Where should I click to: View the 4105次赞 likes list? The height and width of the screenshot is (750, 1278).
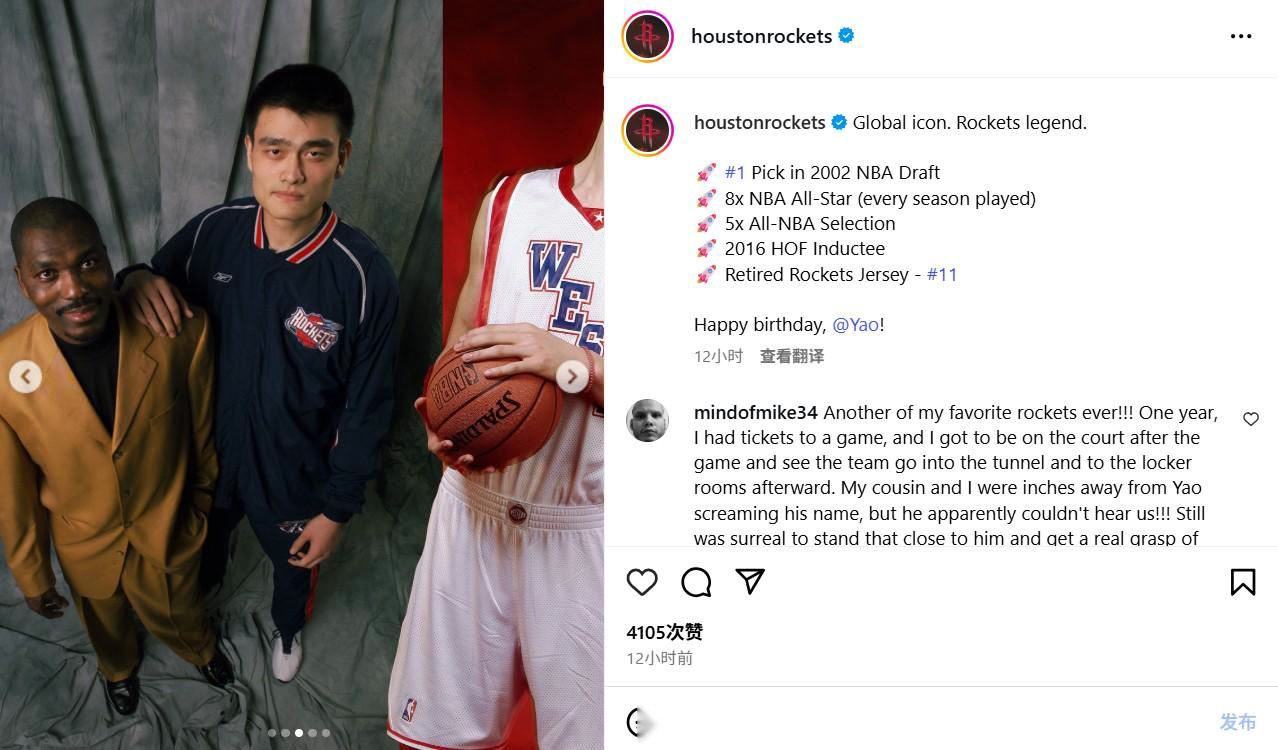pyautogui.click(x=664, y=632)
